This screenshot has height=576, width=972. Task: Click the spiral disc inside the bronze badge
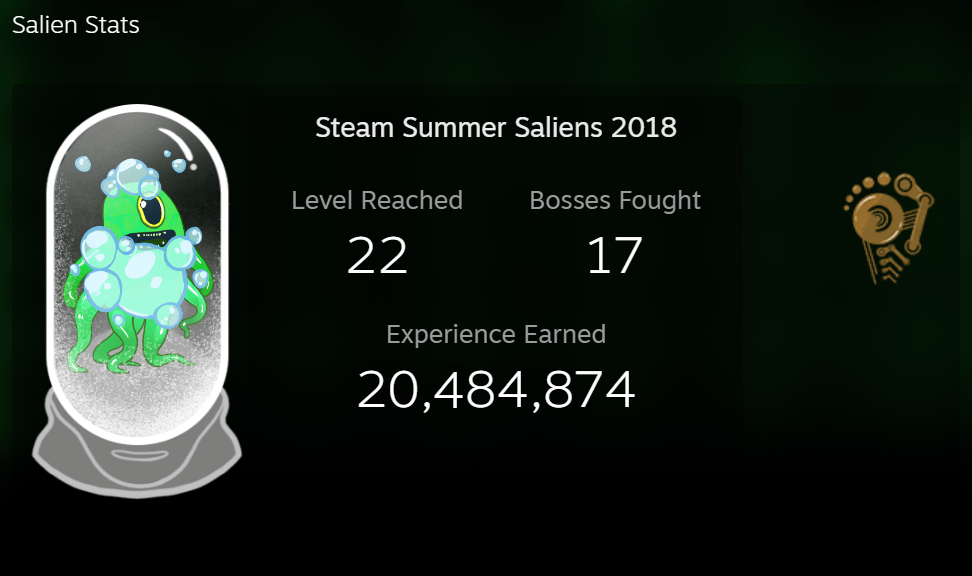click(x=879, y=221)
